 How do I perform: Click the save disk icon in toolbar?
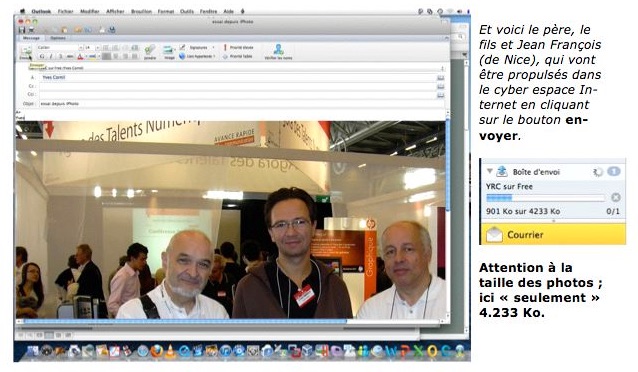click(x=22, y=30)
